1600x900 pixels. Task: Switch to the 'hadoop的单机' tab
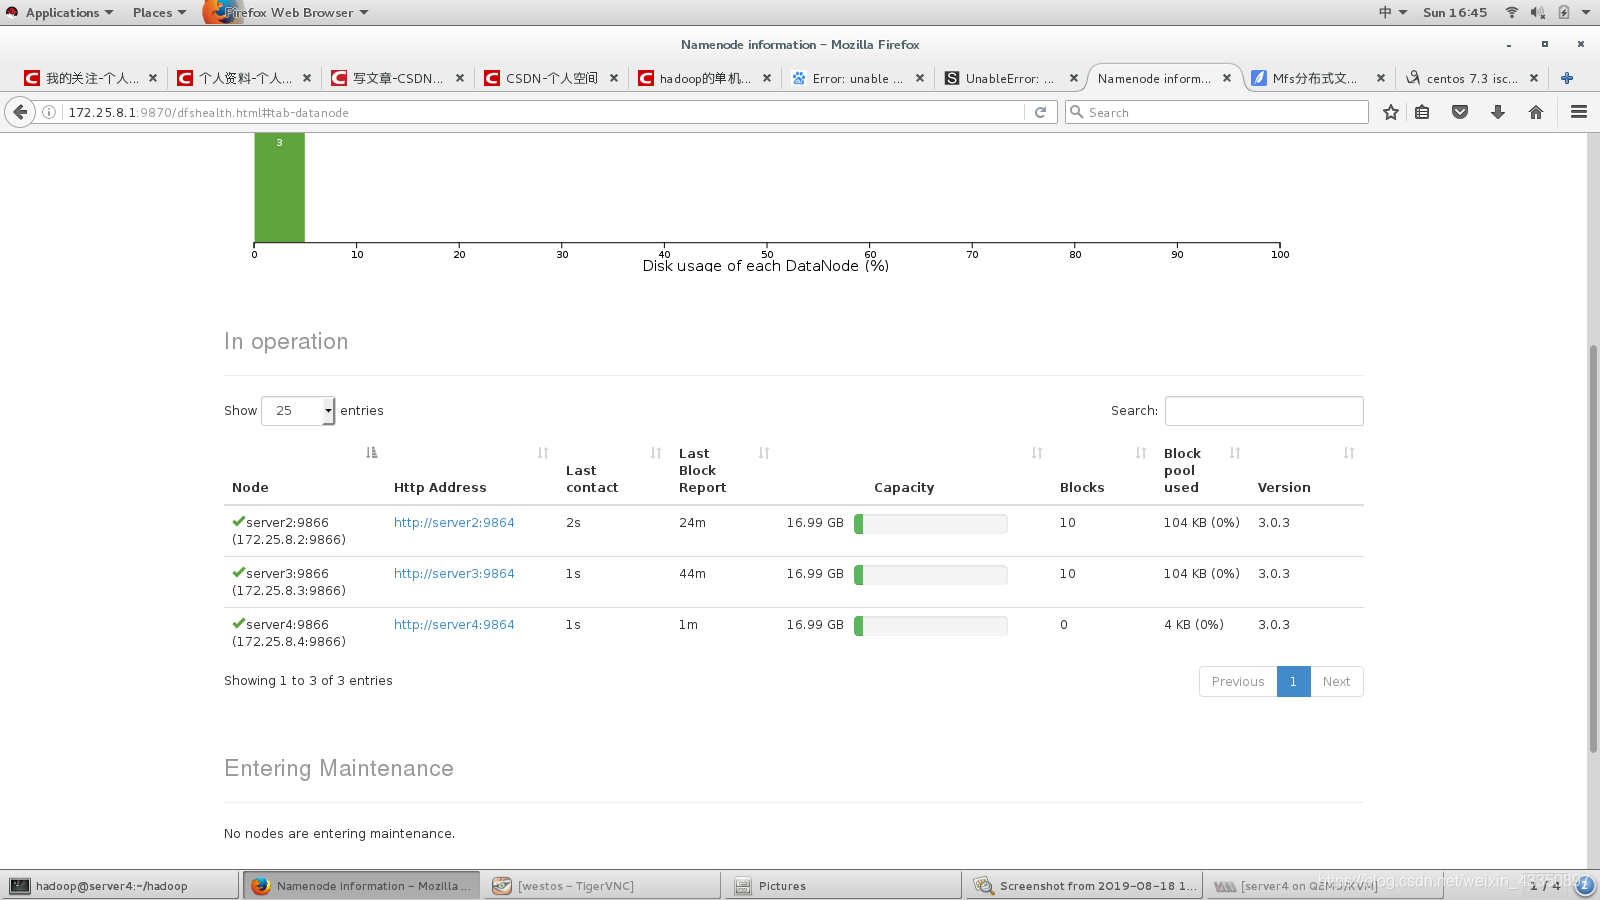(x=704, y=78)
